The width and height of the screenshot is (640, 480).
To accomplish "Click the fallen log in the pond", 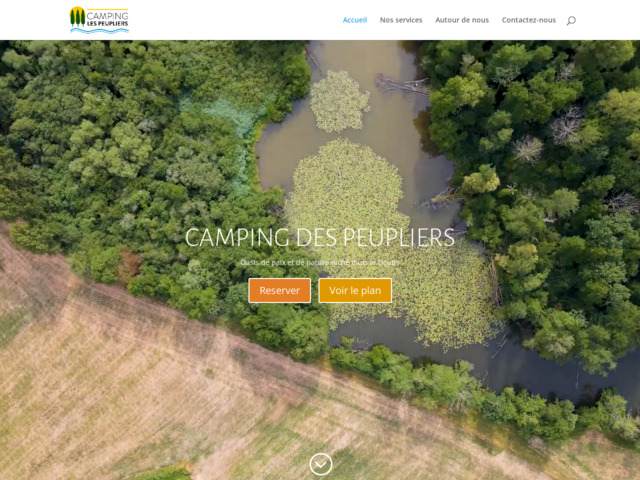I will [x=402, y=84].
